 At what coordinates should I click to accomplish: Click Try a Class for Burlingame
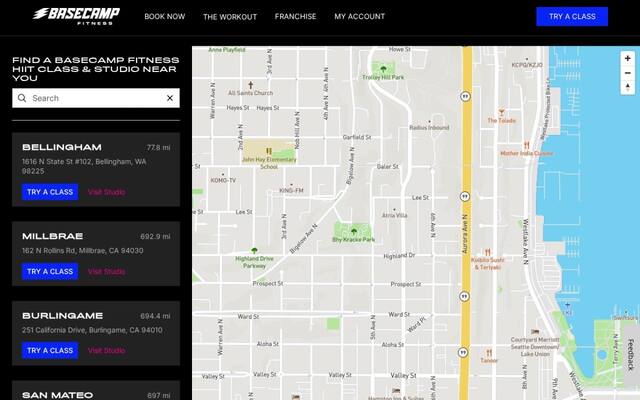[50, 351]
